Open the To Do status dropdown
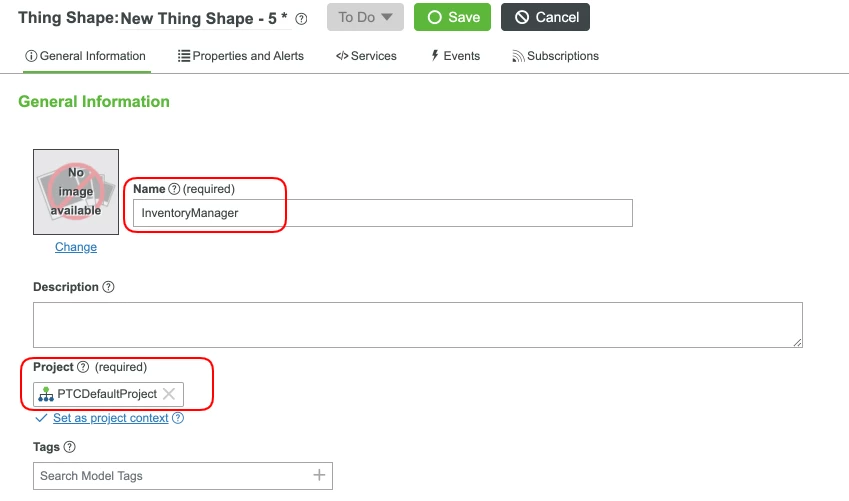This screenshot has width=849, height=501. (x=365, y=17)
